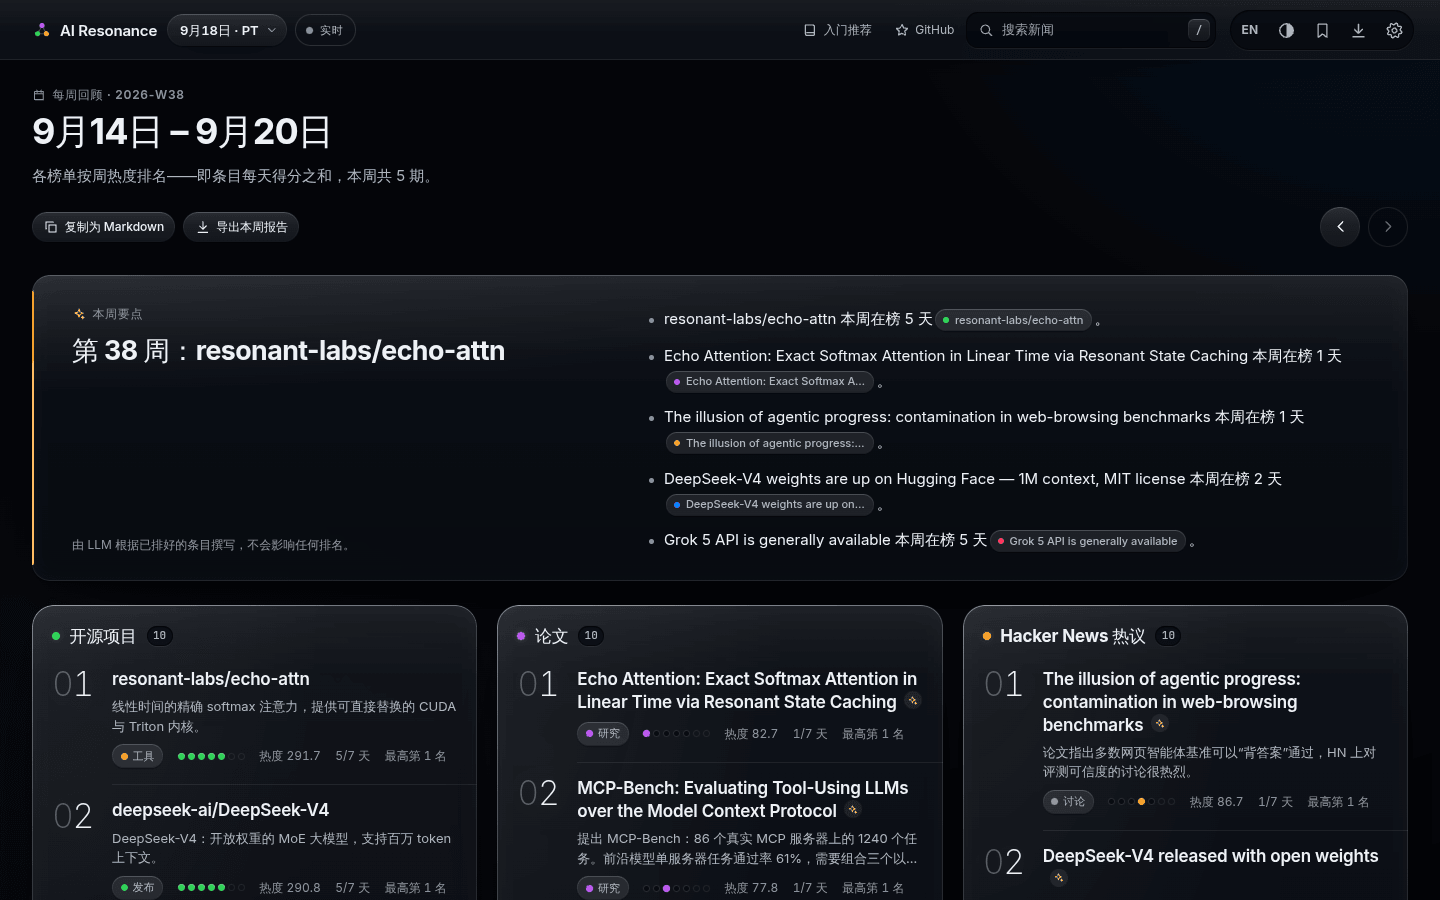
Task: Go to previous week arrow
Action: (x=1340, y=227)
